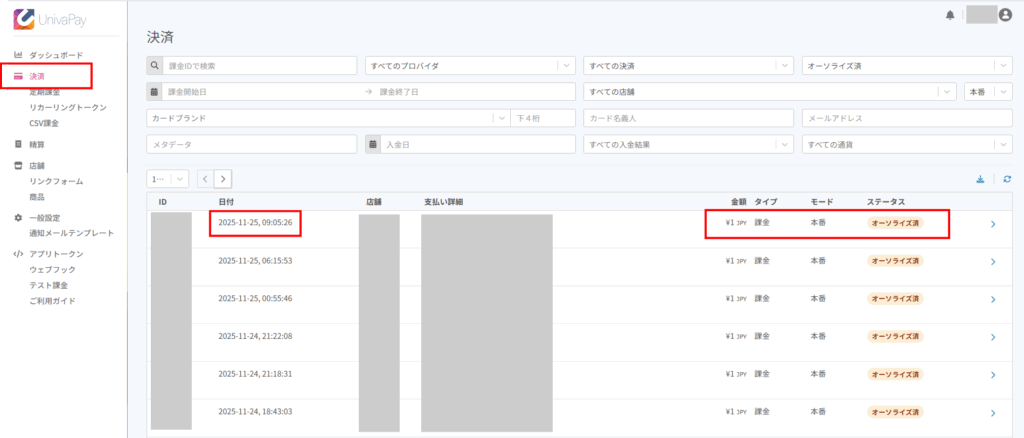The width and height of the screenshot is (1024, 438).
Task: Open ウェブフック in the sidebar
Action: point(52,270)
